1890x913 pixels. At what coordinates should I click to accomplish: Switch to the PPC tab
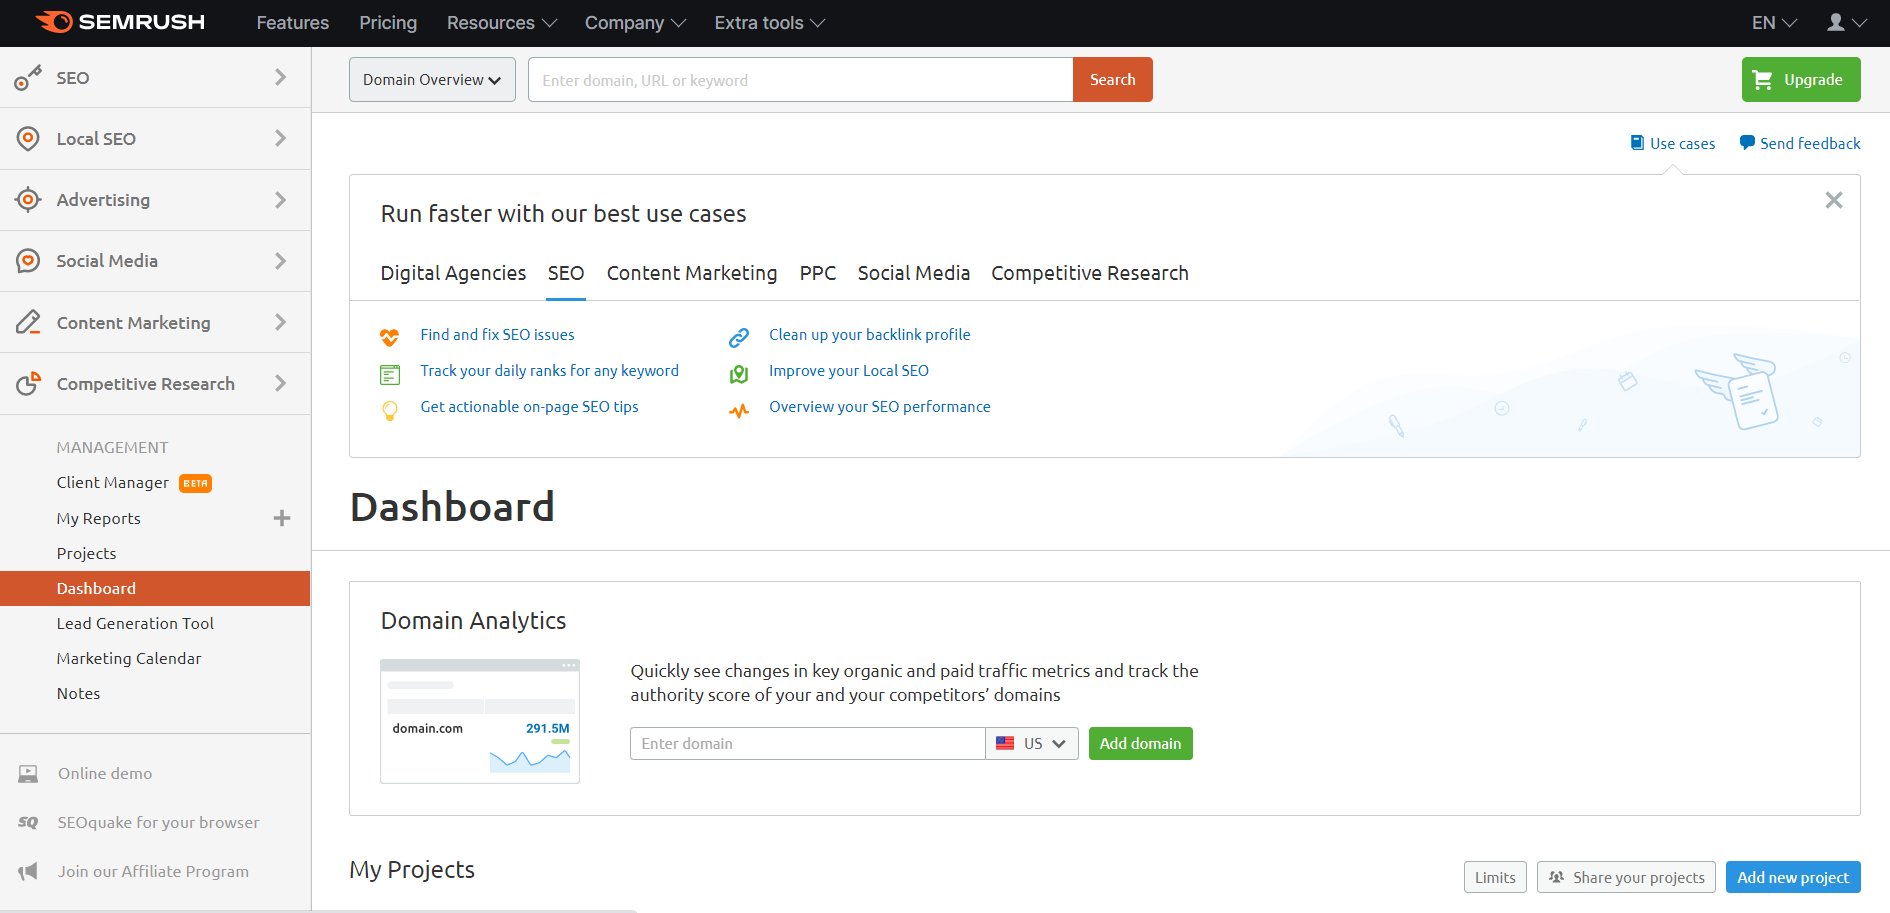[x=818, y=273]
